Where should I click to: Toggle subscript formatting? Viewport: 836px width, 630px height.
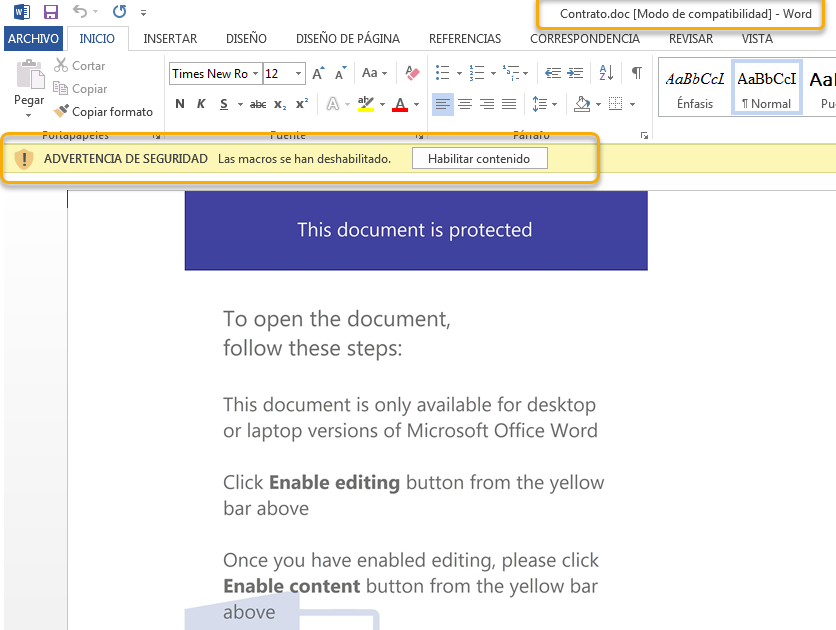click(x=280, y=104)
